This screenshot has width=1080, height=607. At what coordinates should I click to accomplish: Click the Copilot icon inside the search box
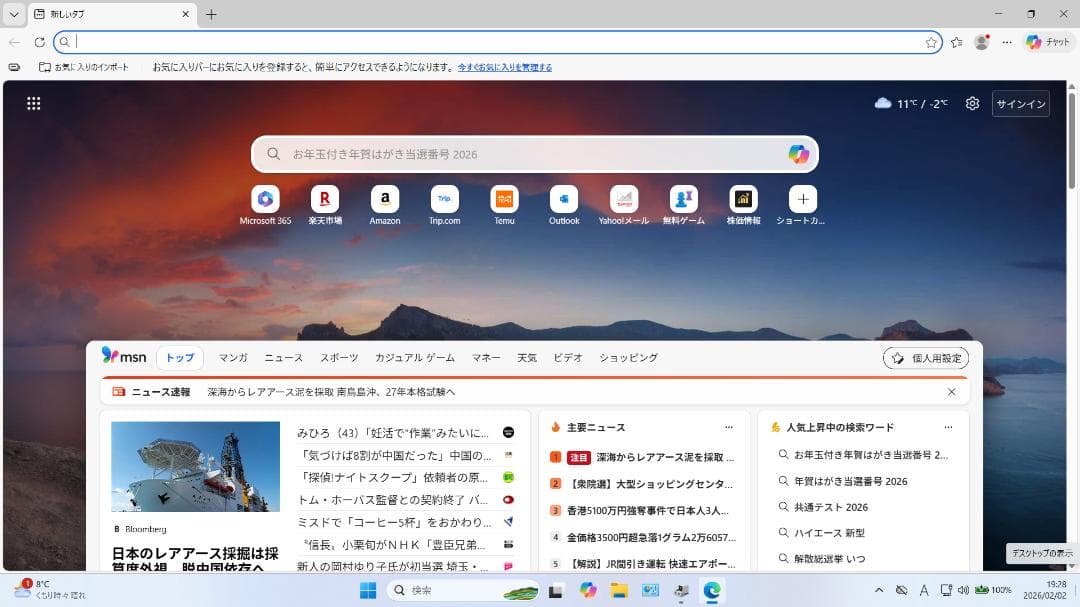[x=797, y=154]
